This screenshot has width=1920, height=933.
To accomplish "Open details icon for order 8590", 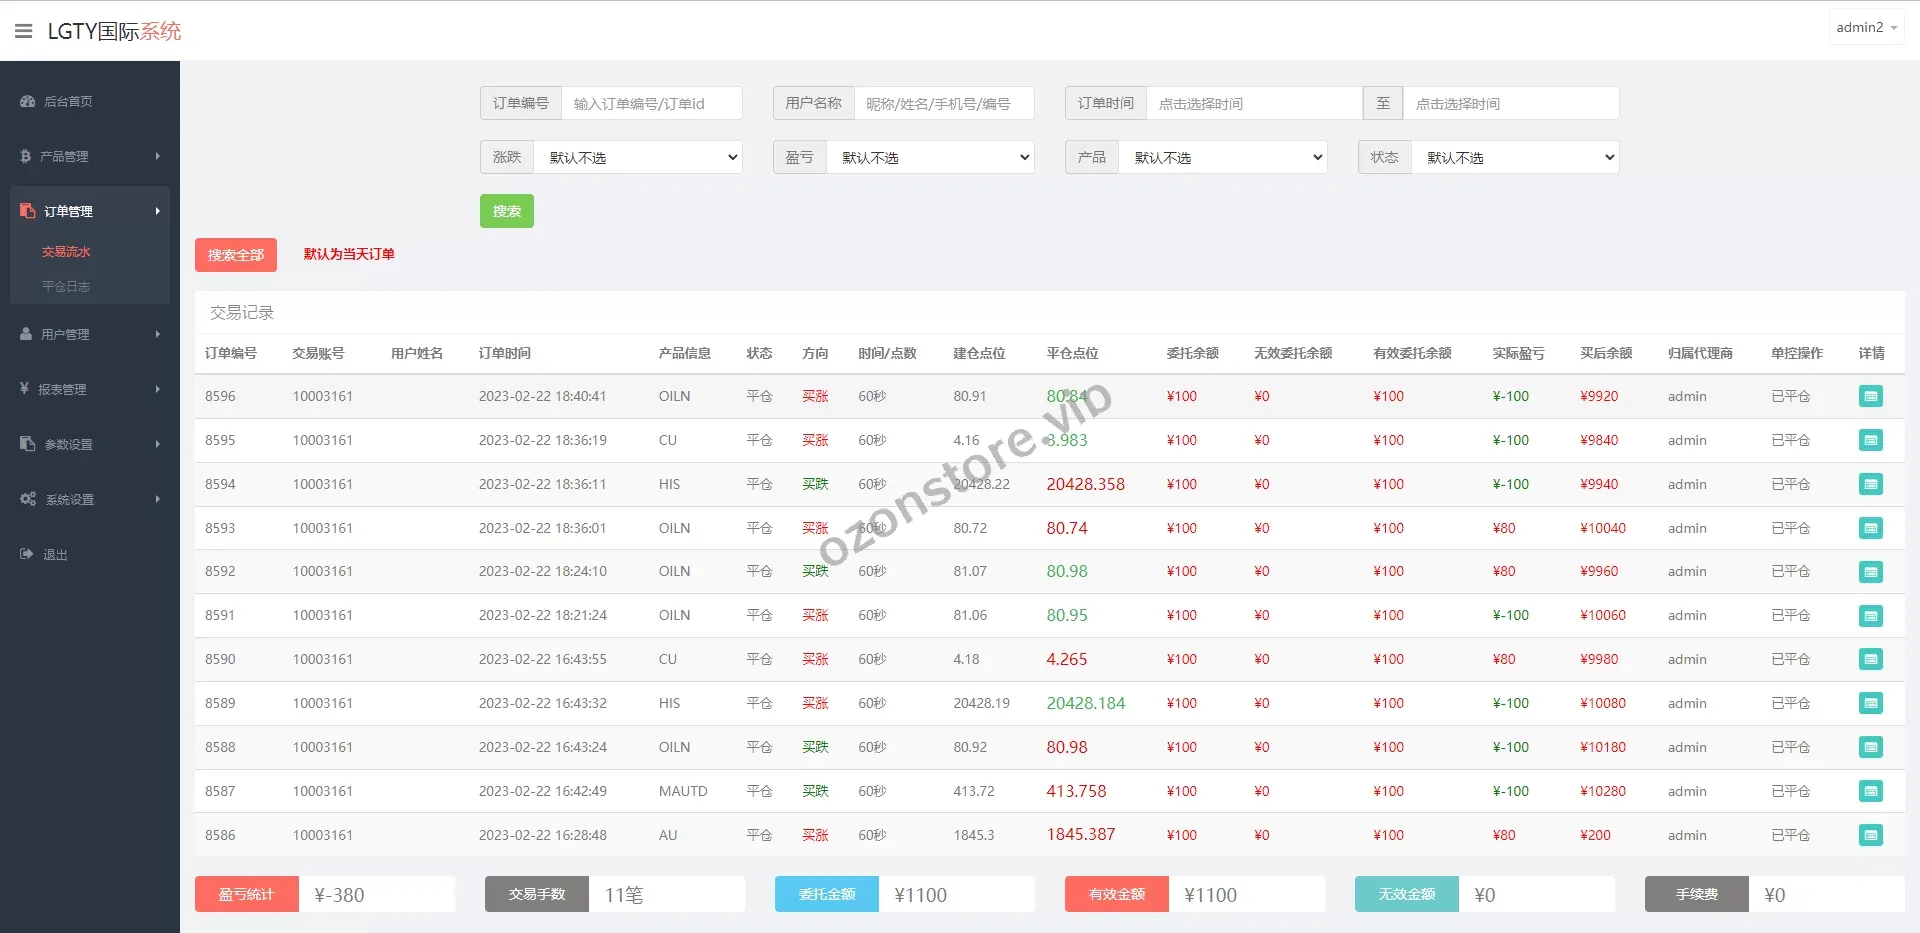I will (1870, 659).
